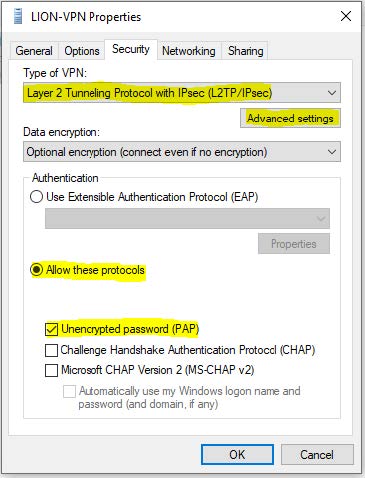
Task: Expand the disabled EAP method dropdown
Action: click(x=187, y=219)
